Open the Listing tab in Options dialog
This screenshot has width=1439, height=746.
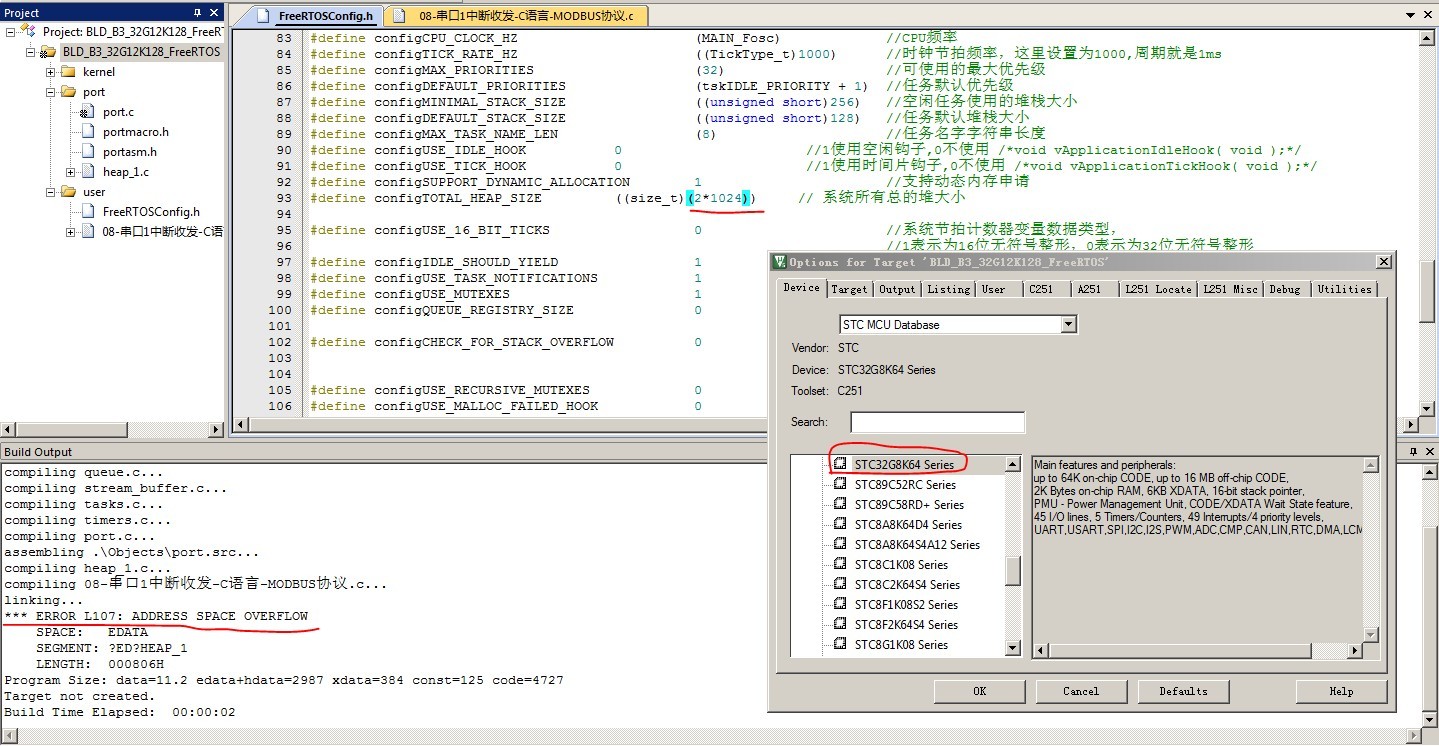pos(948,289)
